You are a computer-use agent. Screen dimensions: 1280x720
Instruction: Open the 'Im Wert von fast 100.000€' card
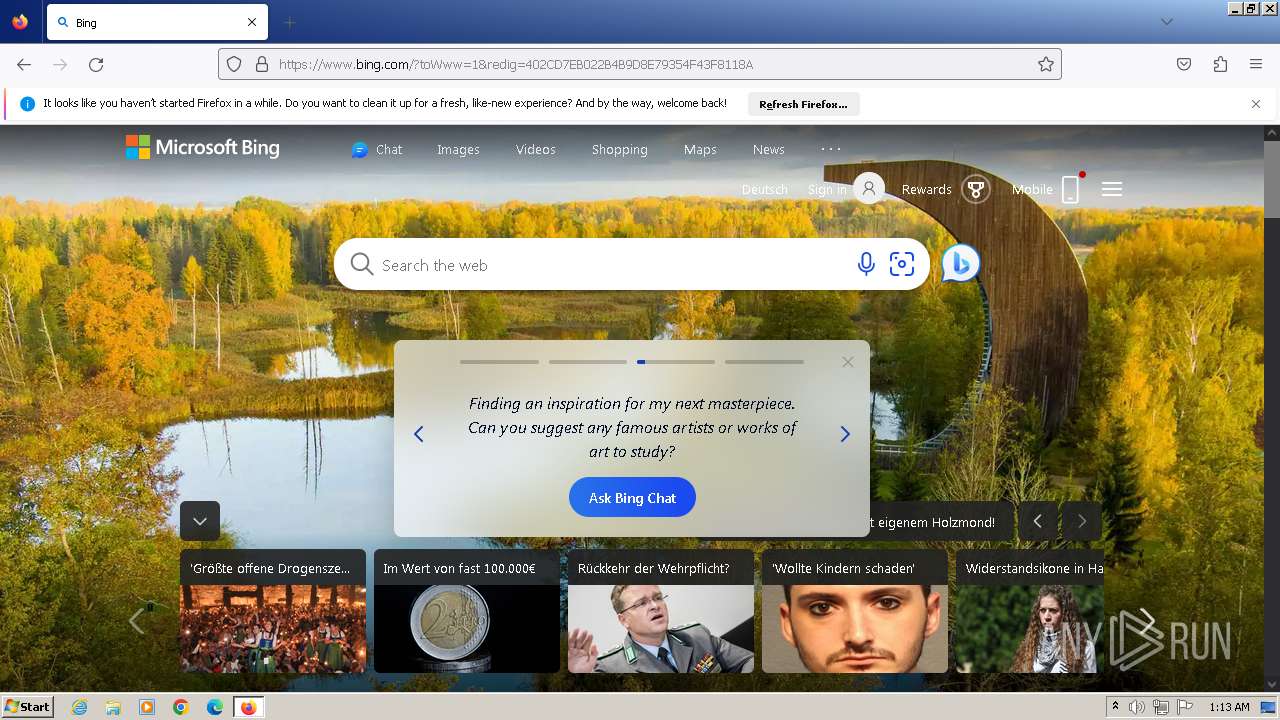(x=467, y=610)
